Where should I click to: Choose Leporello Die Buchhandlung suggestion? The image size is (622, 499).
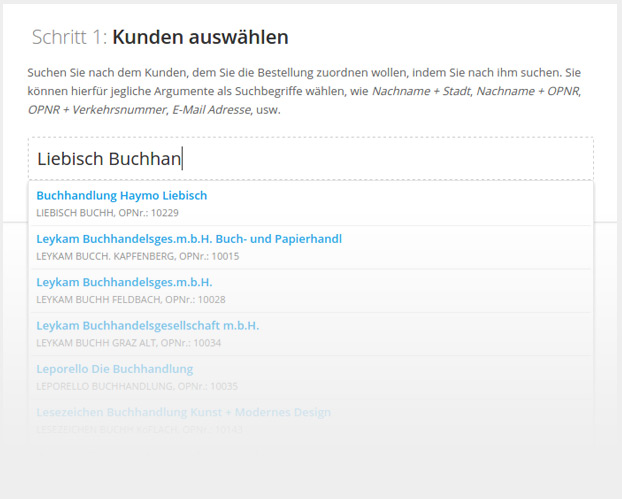(x=311, y=377)
